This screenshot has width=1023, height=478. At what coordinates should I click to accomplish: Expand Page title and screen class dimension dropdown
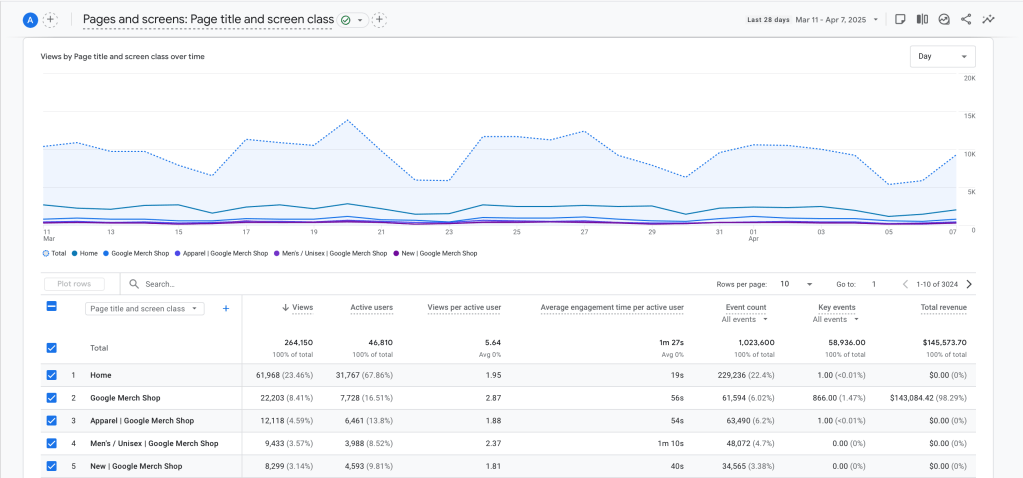click(x=145, y=309)
